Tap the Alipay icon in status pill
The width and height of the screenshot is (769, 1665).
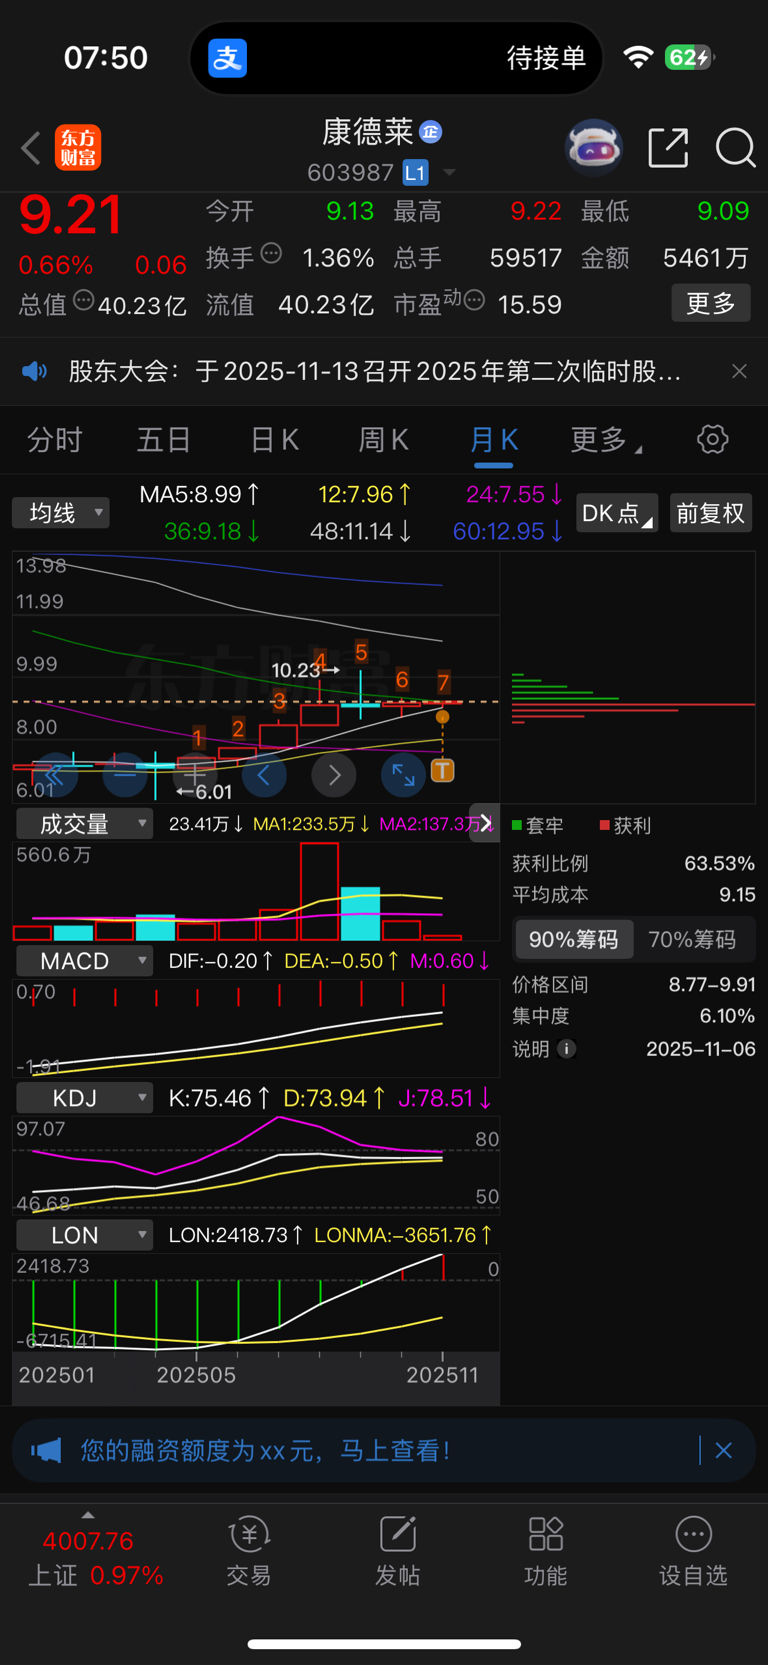[x=228, y=58]
